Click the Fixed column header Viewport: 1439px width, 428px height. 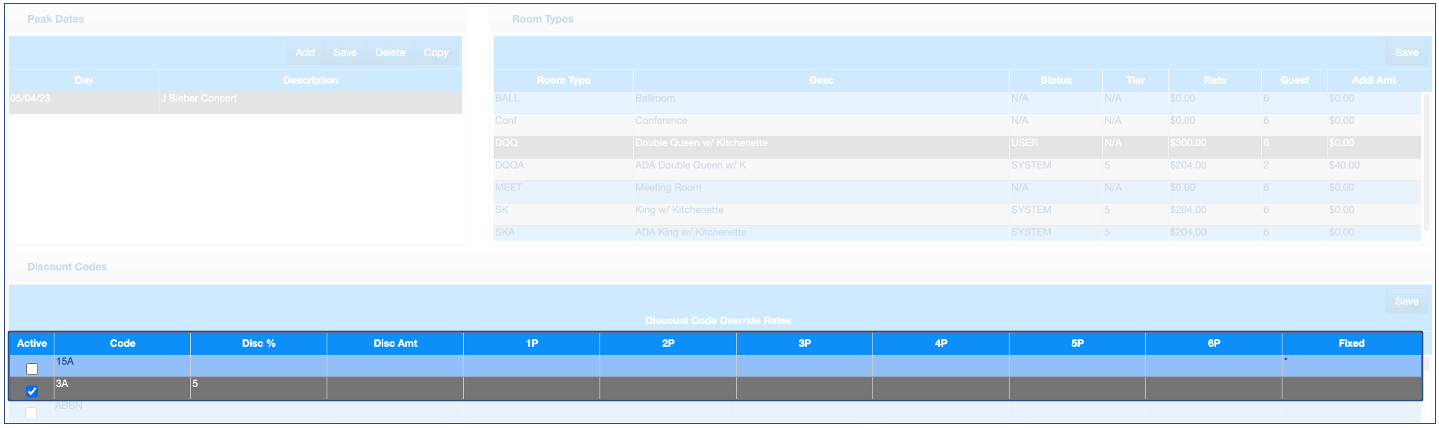[1351, 343]
